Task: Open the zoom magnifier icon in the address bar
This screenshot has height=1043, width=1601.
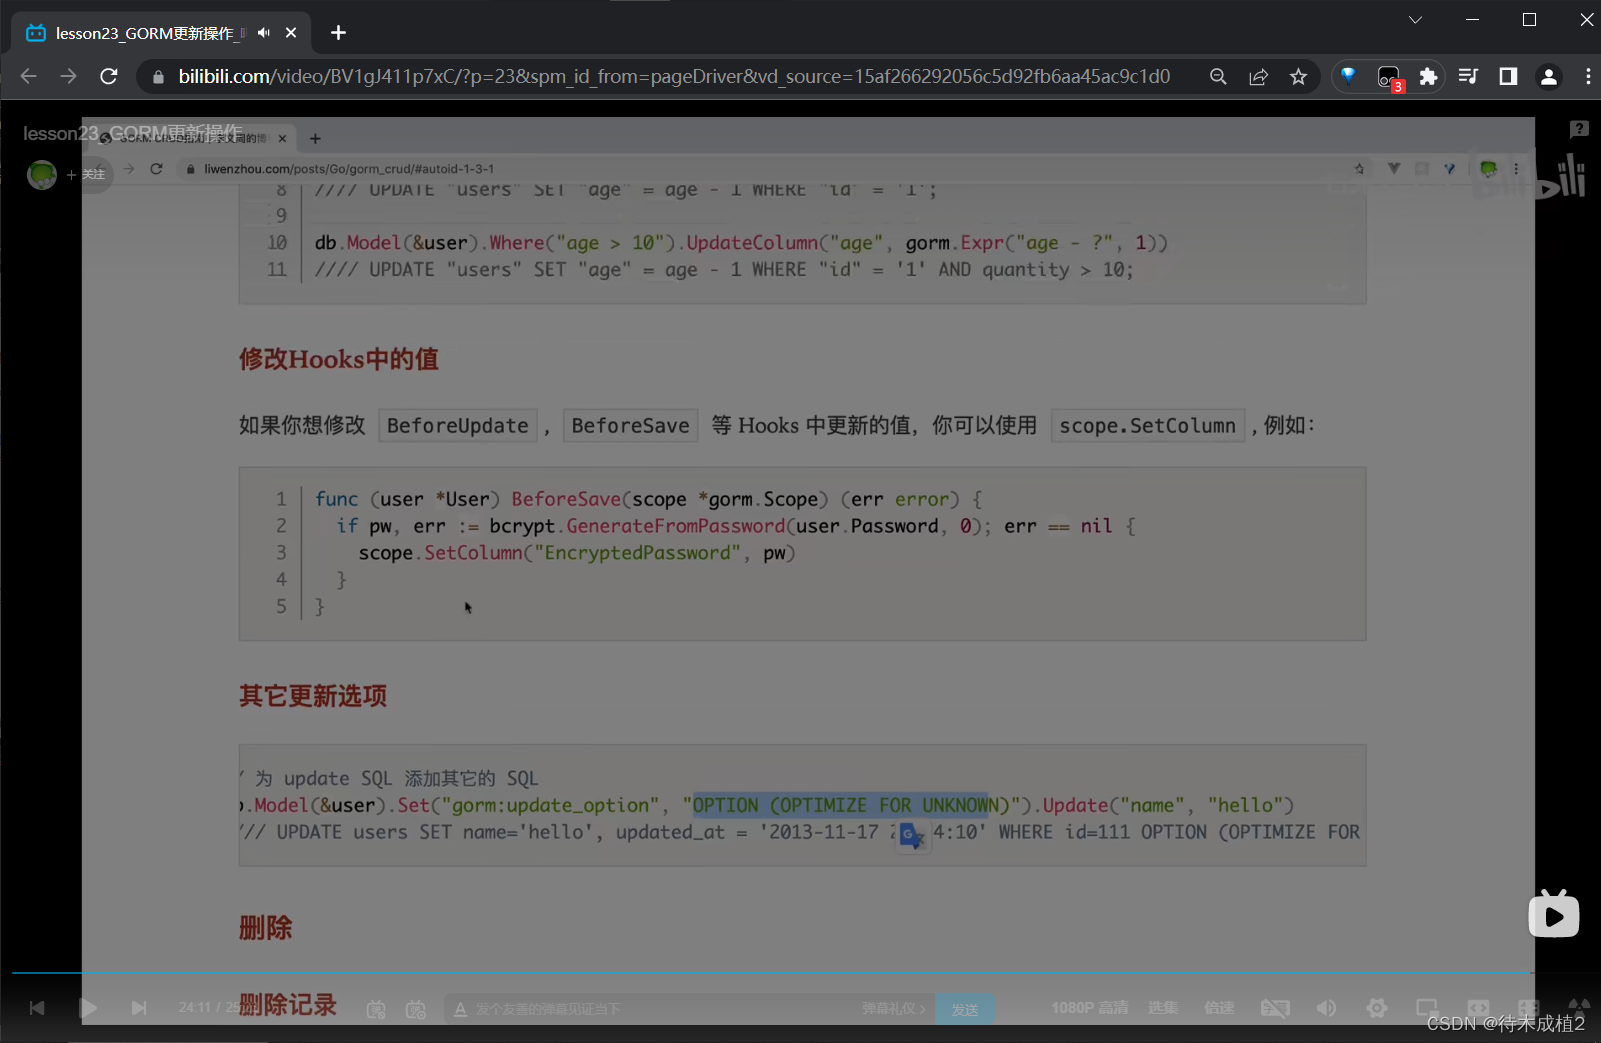Action: [x=1218, y=77]
